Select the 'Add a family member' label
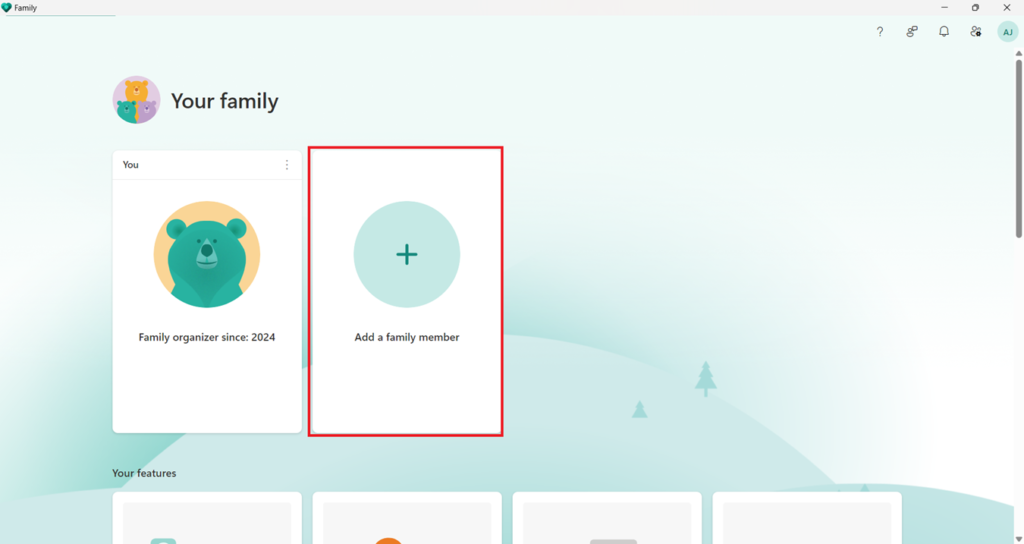 point(407,337)
